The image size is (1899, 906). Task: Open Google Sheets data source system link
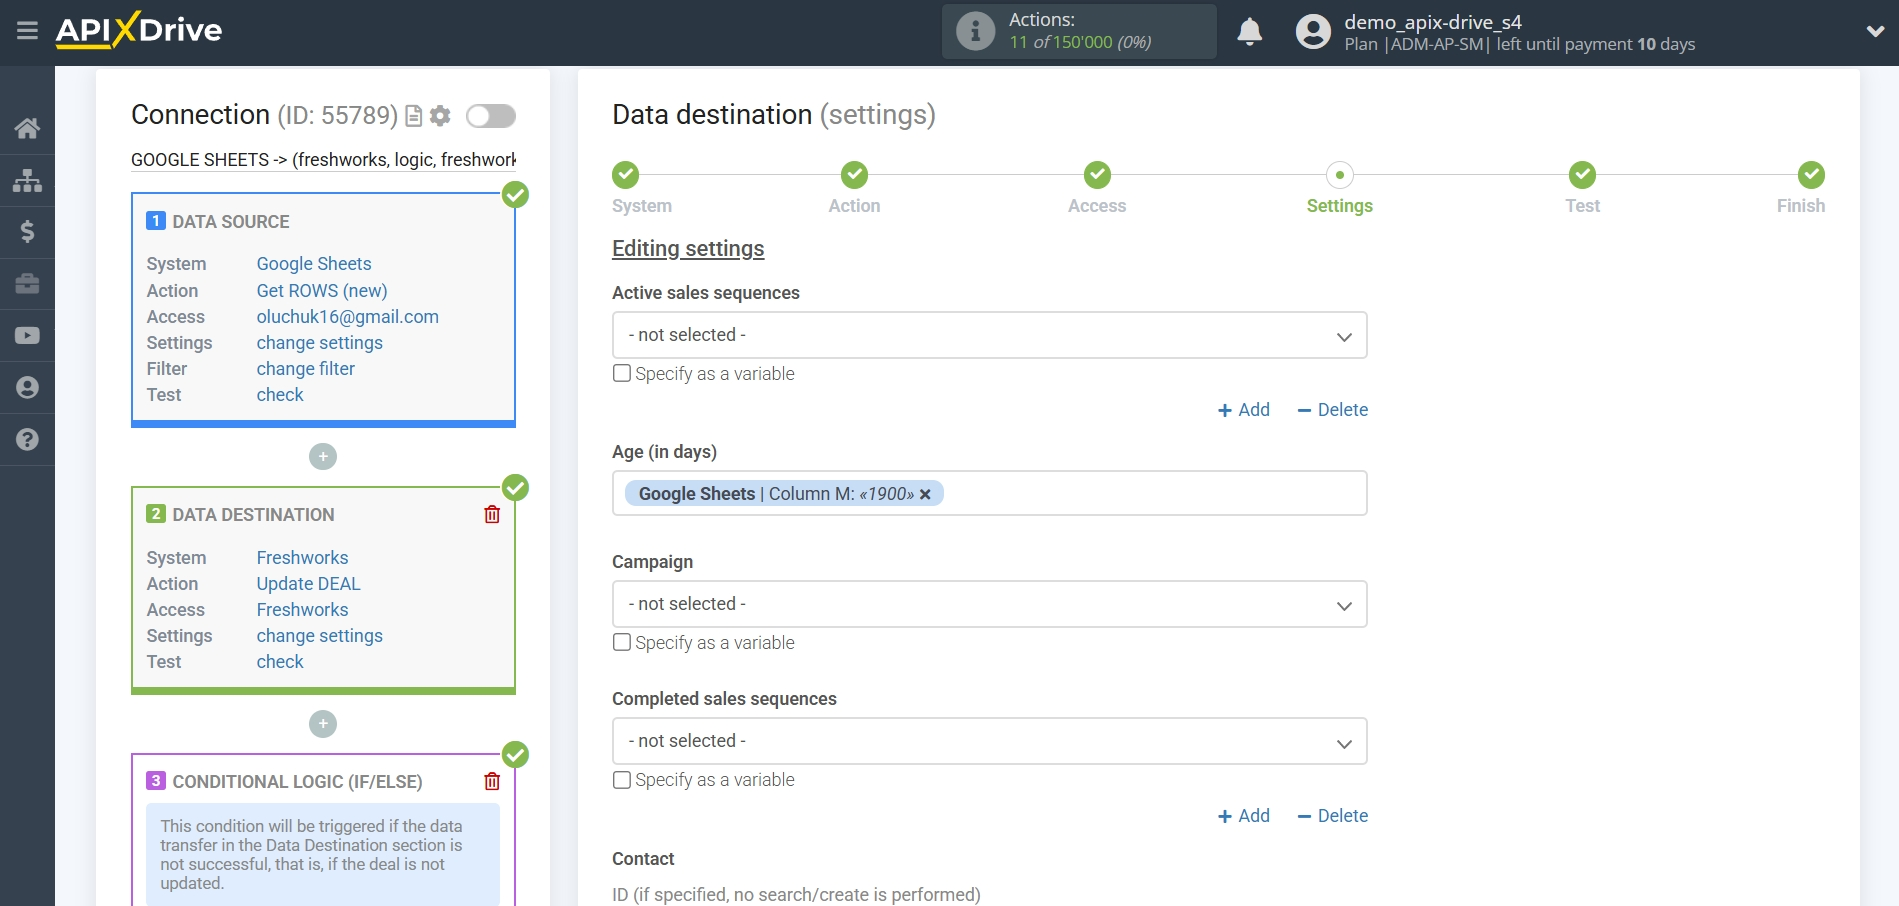point(314,264)
